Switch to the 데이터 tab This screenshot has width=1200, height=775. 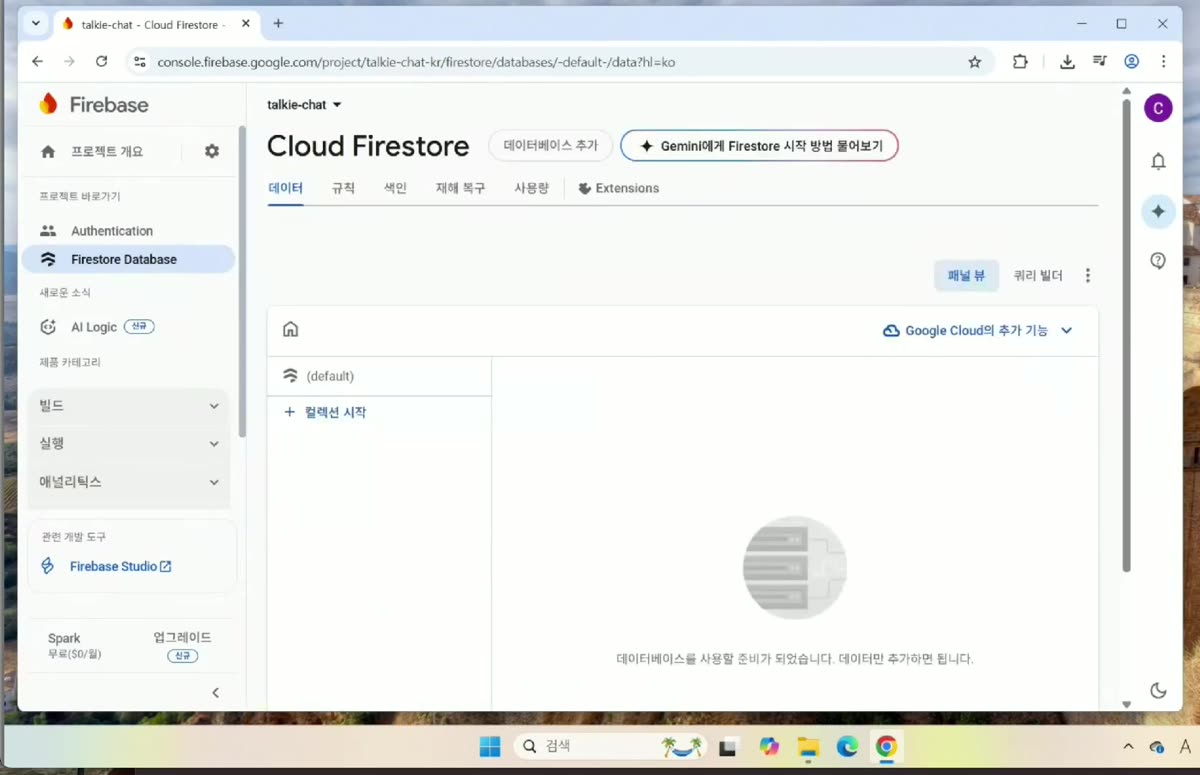[285, 188]
